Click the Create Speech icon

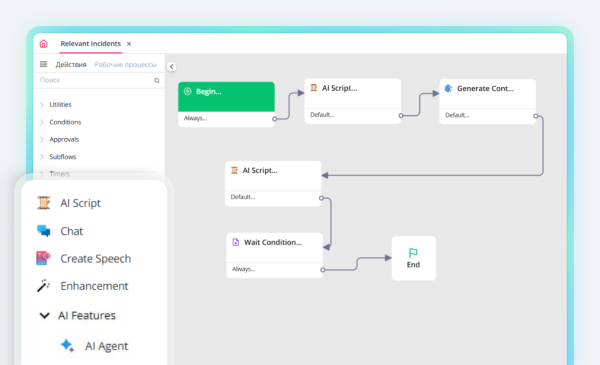[43, 258]
